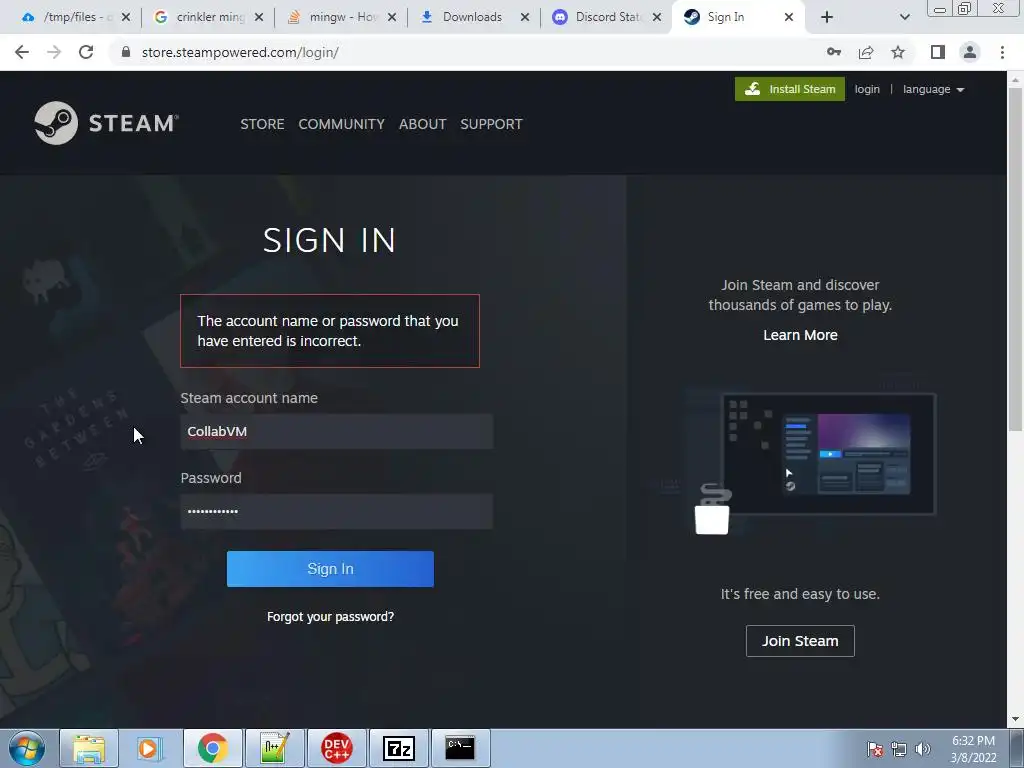Focus the Password field
1024x768 pixels.
(336, 511)
